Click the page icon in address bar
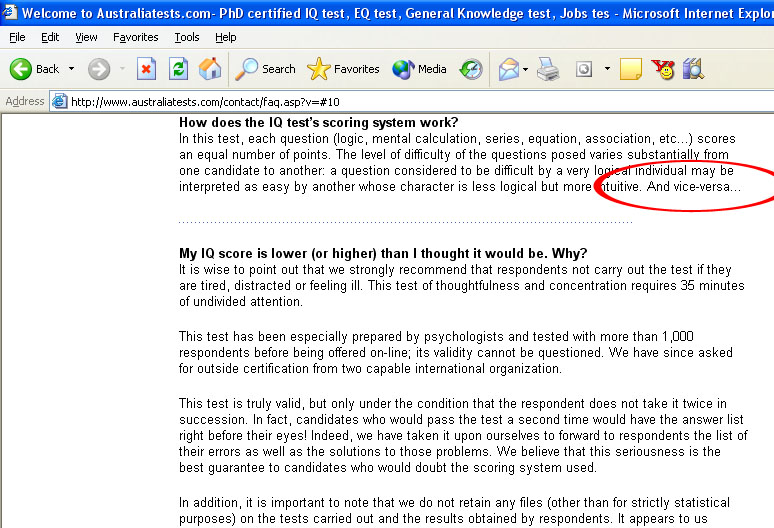Viewport: 774px width, 528px height. click(x=60, y=102)
